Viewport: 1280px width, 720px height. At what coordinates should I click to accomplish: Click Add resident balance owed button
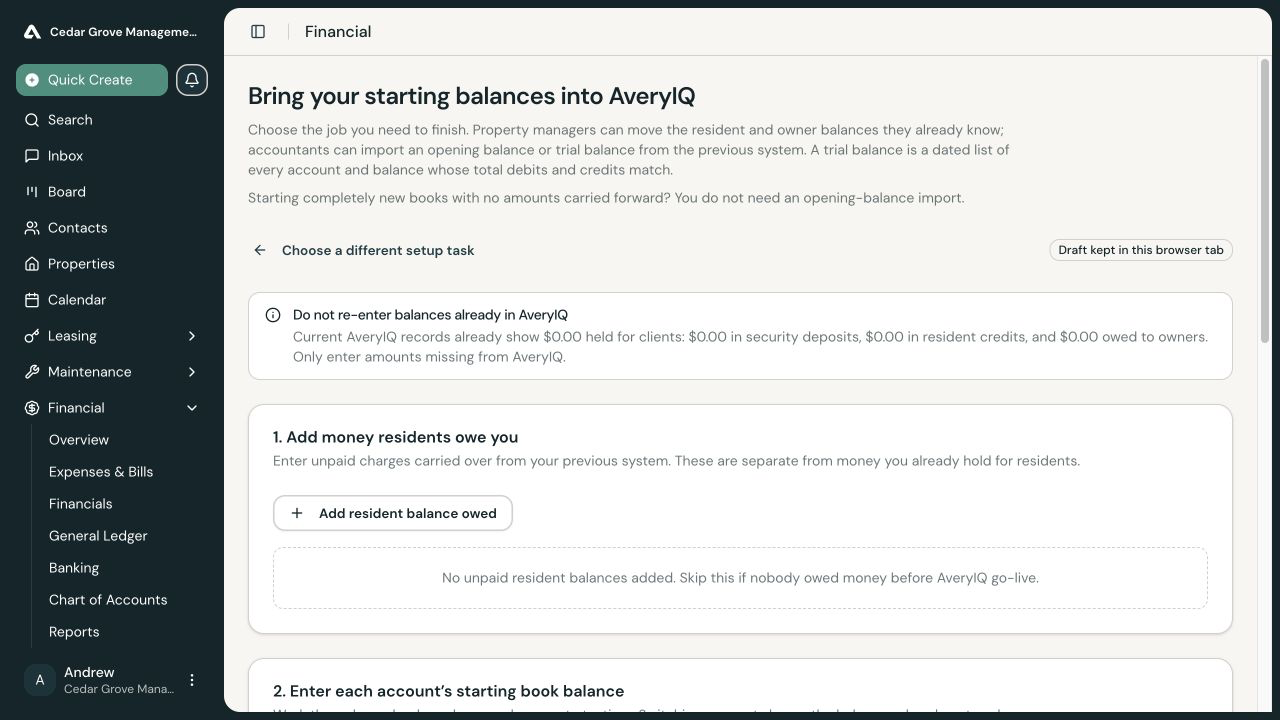click(393, 513)
